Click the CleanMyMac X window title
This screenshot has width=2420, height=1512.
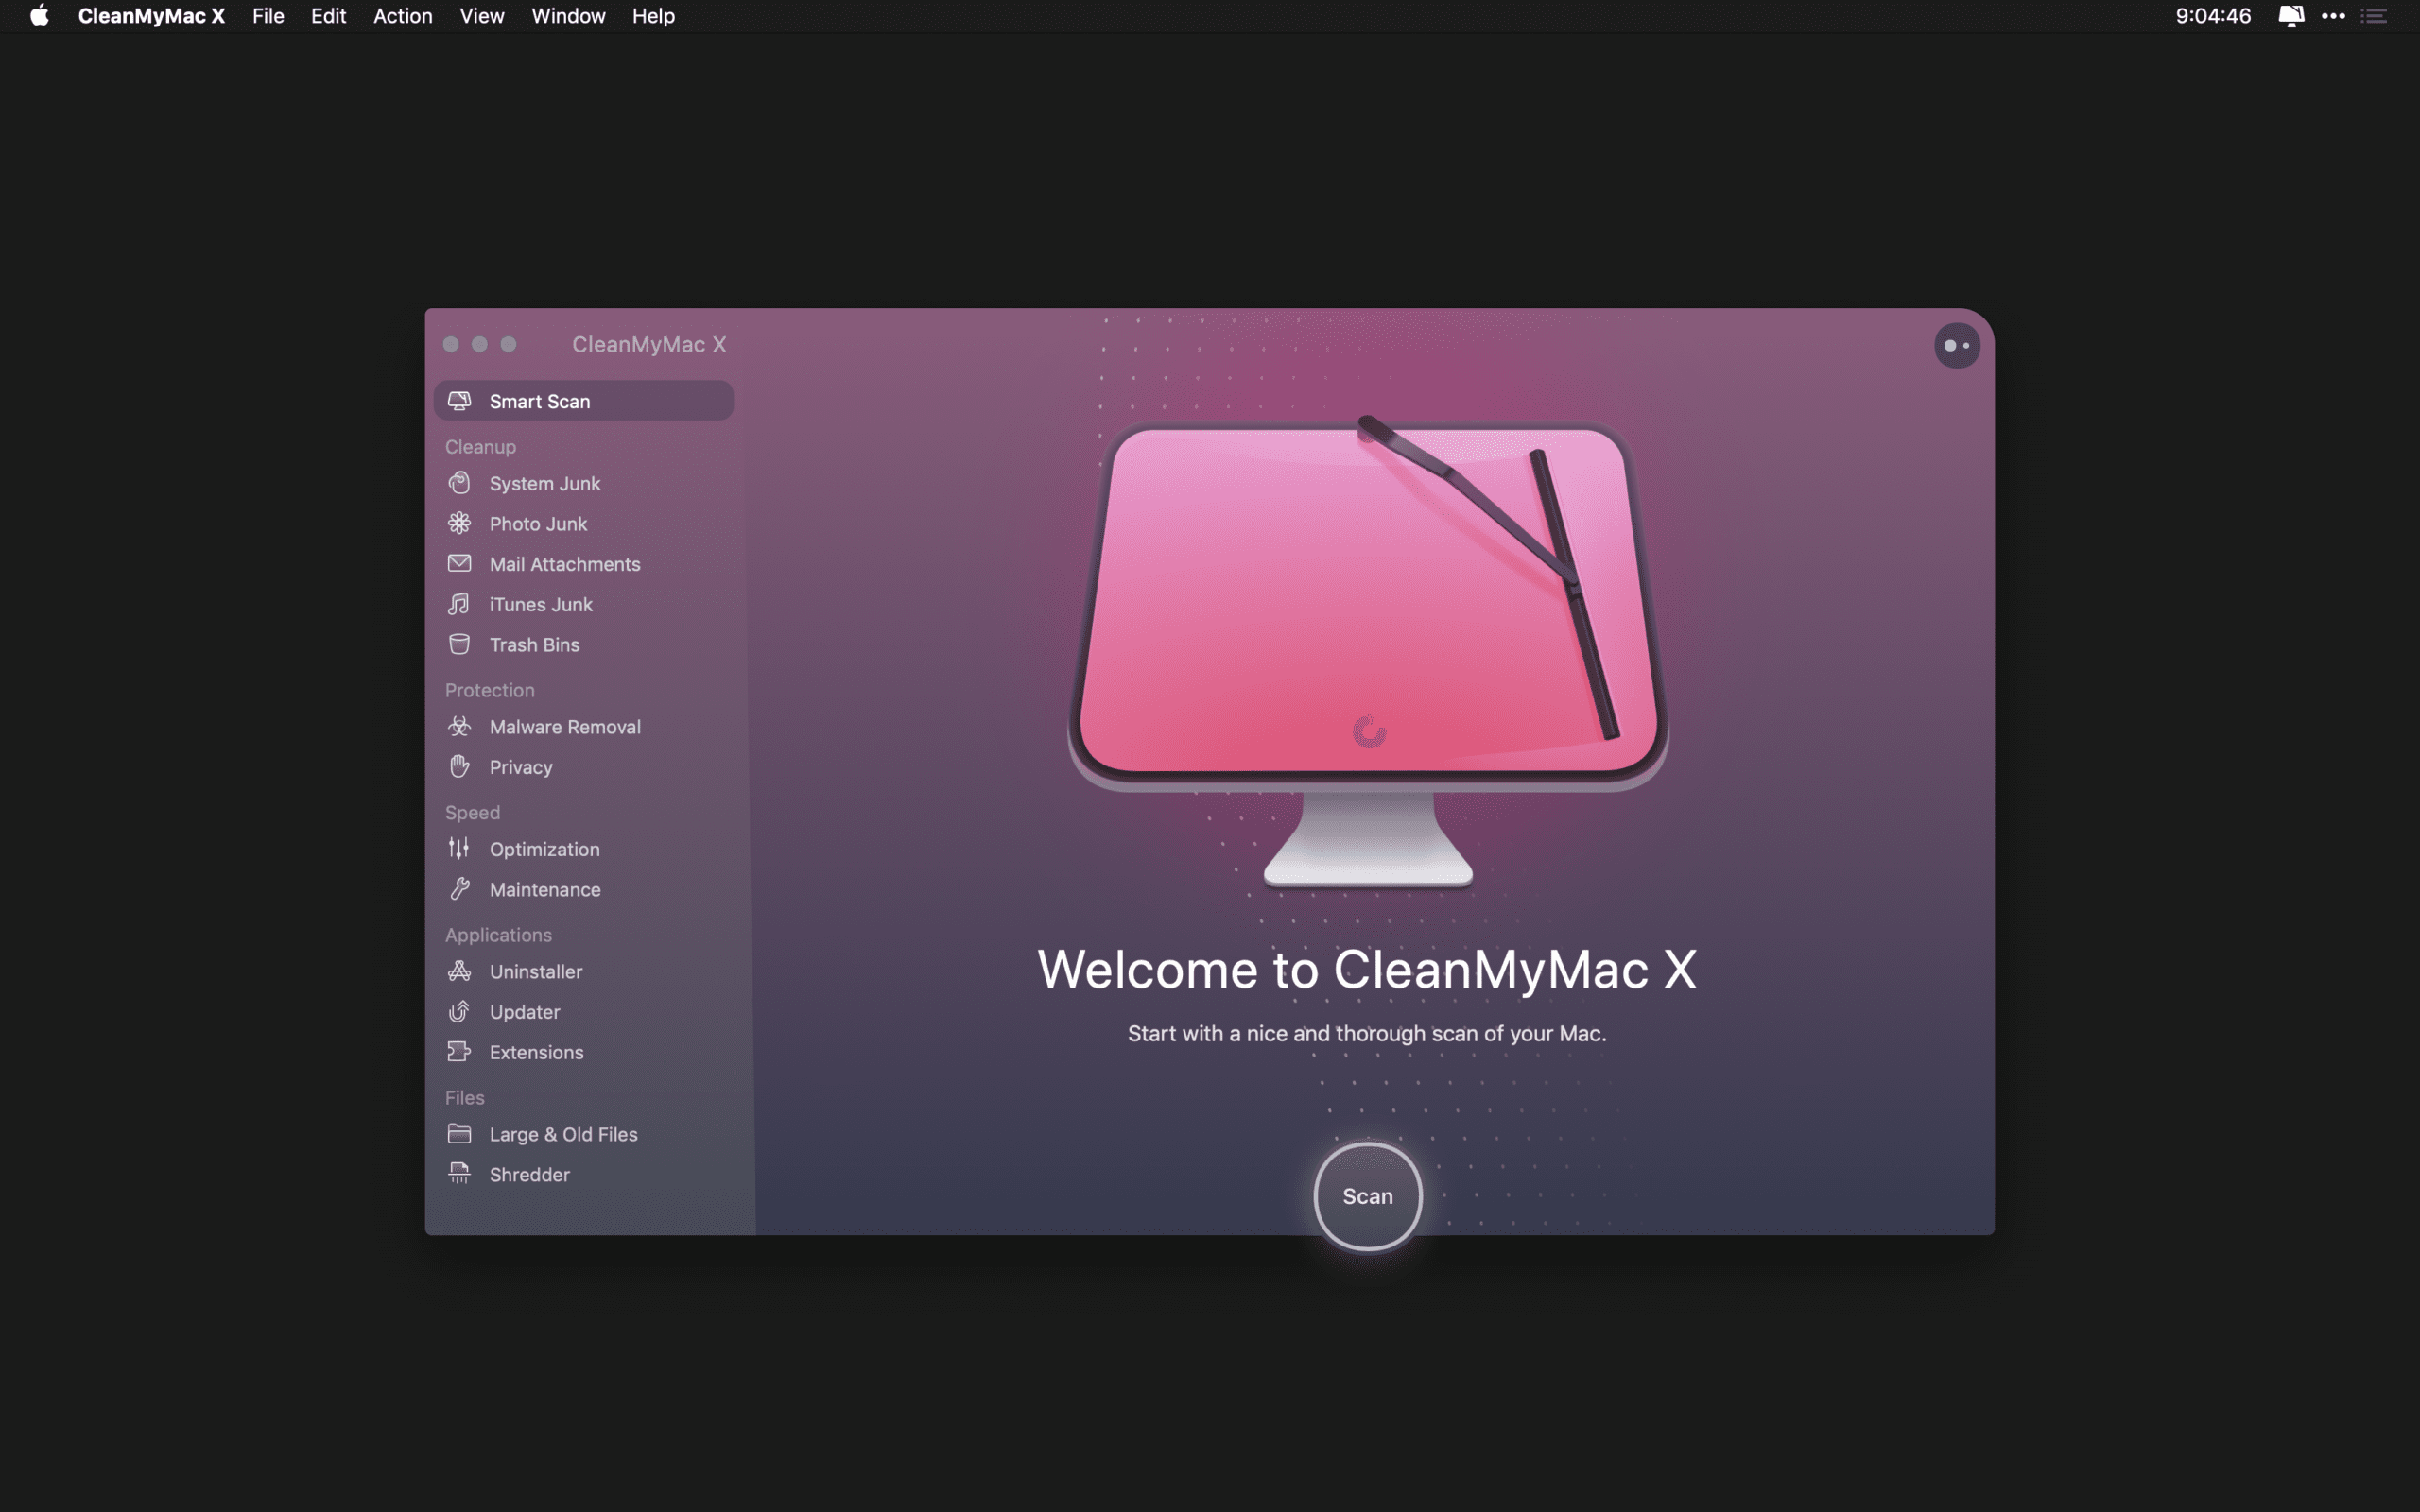(x=649, y=344)
